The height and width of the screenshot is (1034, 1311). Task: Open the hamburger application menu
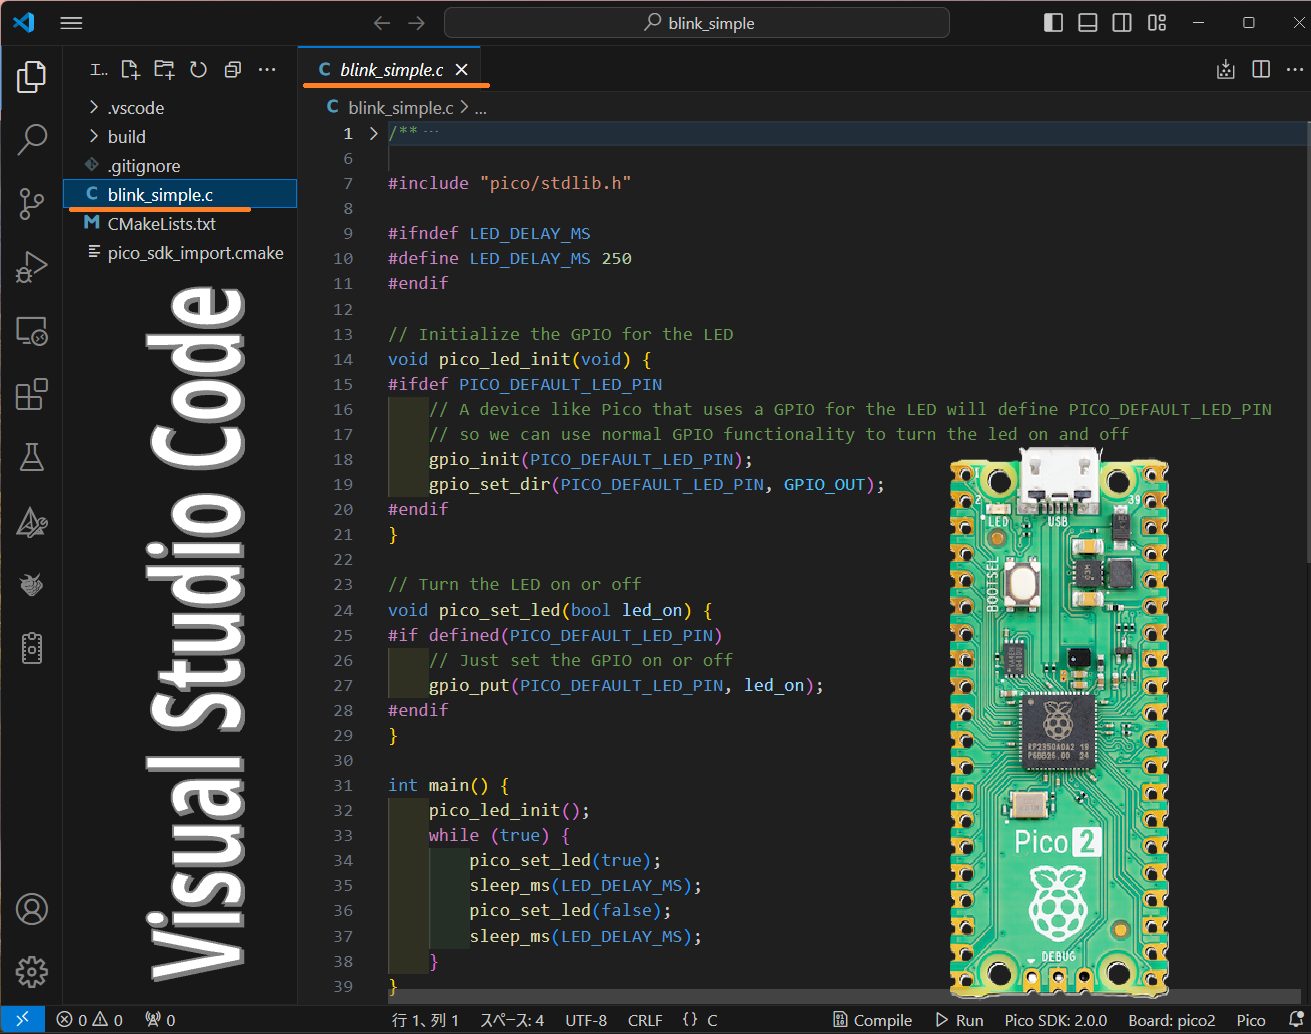point(71,23)
